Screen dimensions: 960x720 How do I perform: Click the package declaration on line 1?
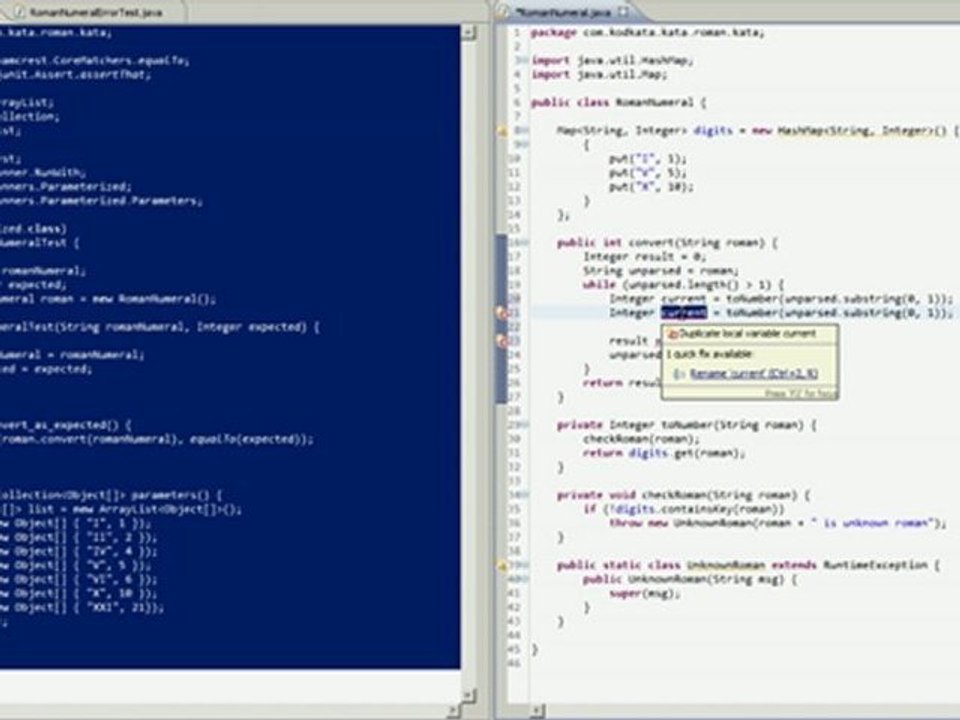point(647,32)
